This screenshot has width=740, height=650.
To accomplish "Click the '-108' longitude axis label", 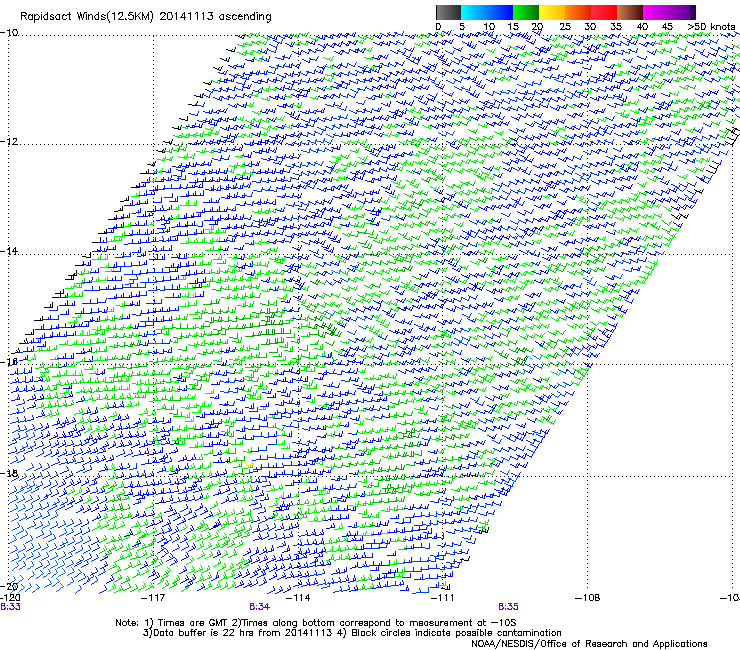I will [588, 598].
